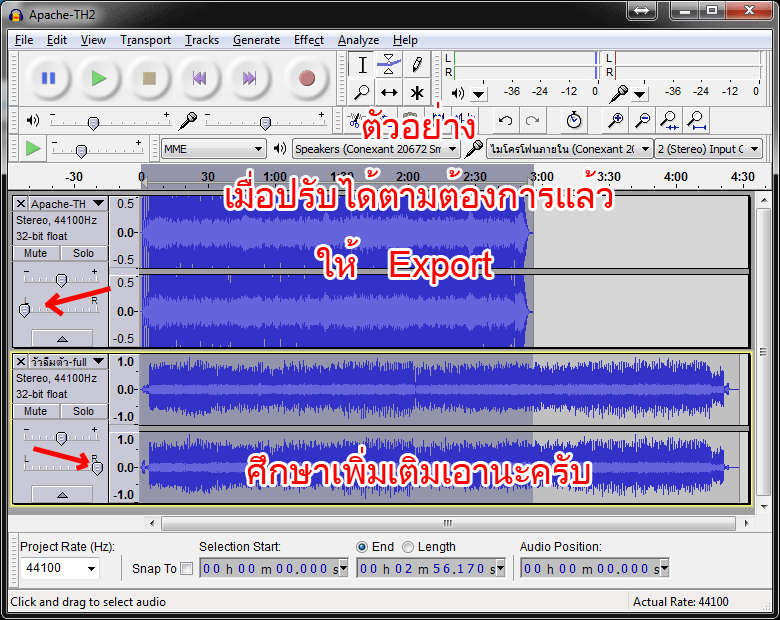The width and height of the screenshot is (780, 620).
Task: Click the Redo arrow icon
Action: point(533,120)
